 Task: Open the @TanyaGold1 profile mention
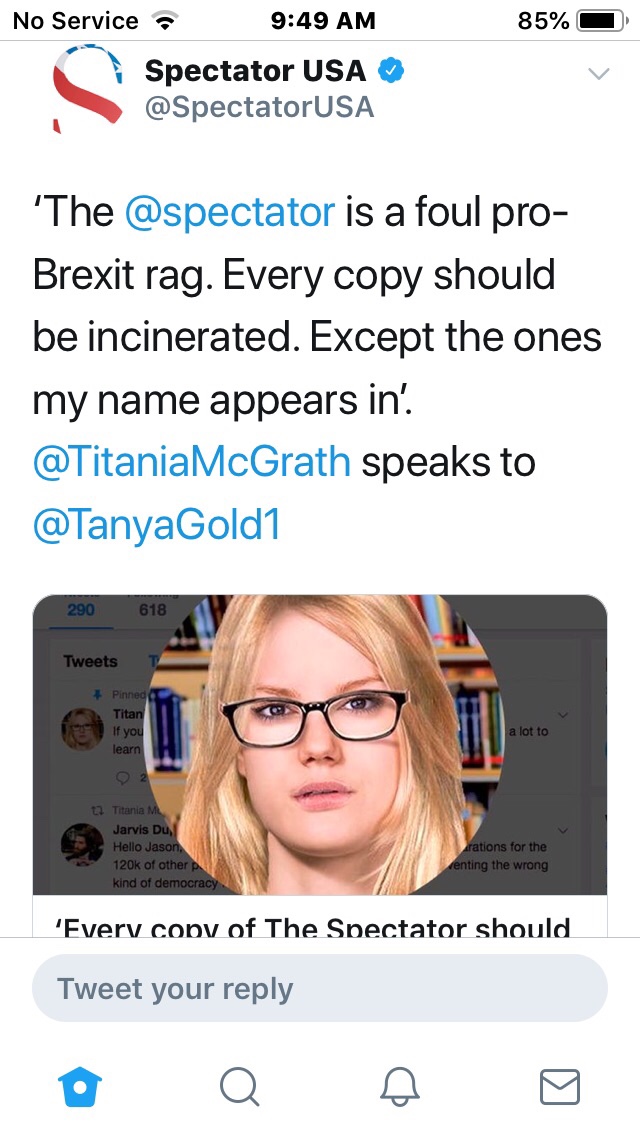[157, 526]
